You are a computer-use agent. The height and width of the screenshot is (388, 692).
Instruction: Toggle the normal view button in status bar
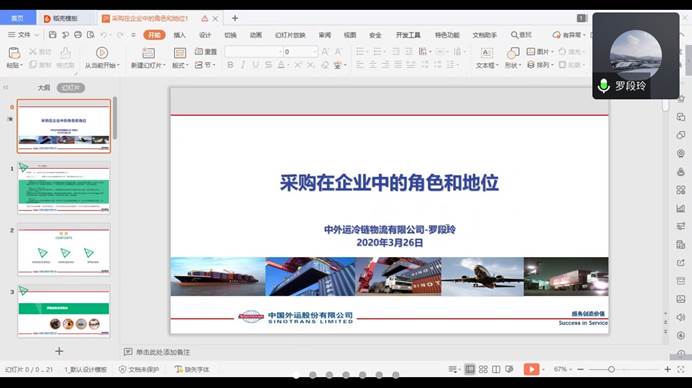coord(470,369)
